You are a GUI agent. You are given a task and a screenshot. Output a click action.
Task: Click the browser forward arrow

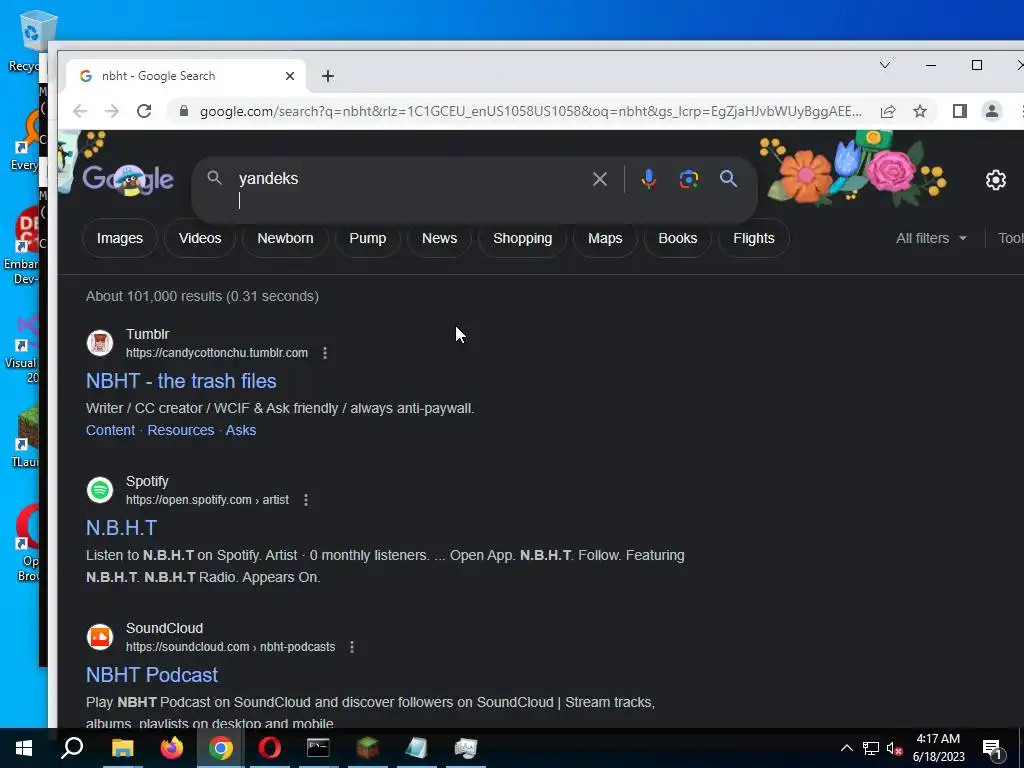112,111
